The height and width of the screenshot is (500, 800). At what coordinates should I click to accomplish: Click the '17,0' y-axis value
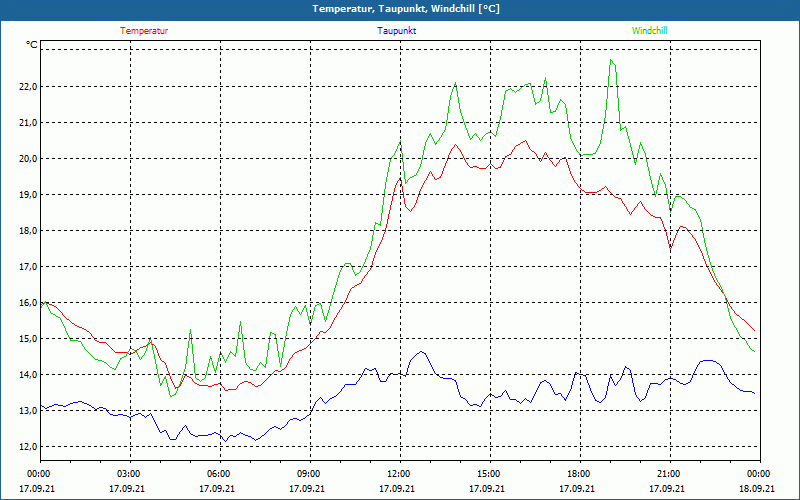[28, 267]
